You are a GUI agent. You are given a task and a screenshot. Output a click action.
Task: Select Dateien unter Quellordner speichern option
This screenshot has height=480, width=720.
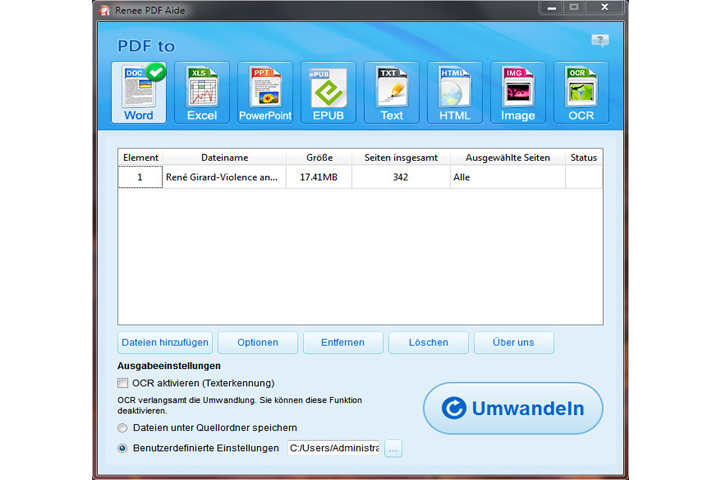click(122, 428)
